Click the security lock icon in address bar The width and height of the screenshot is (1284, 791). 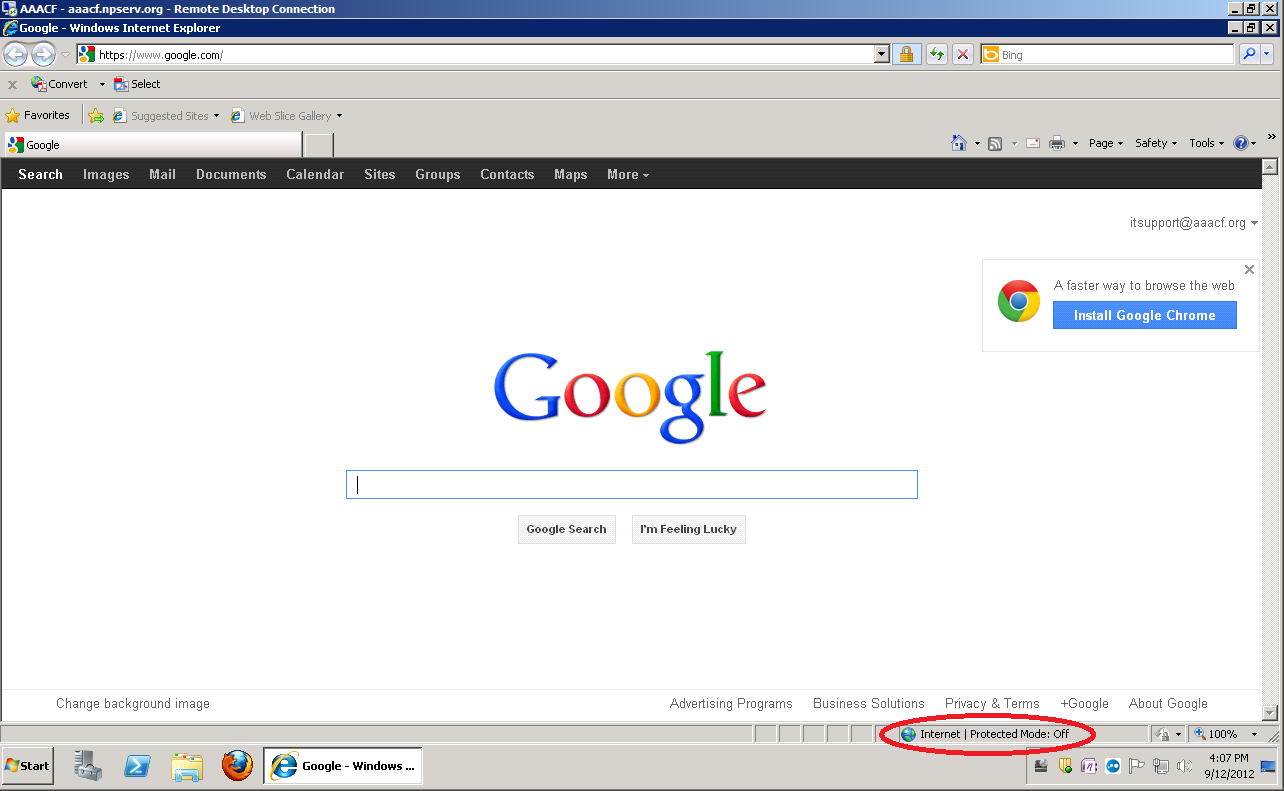point(907,54)
